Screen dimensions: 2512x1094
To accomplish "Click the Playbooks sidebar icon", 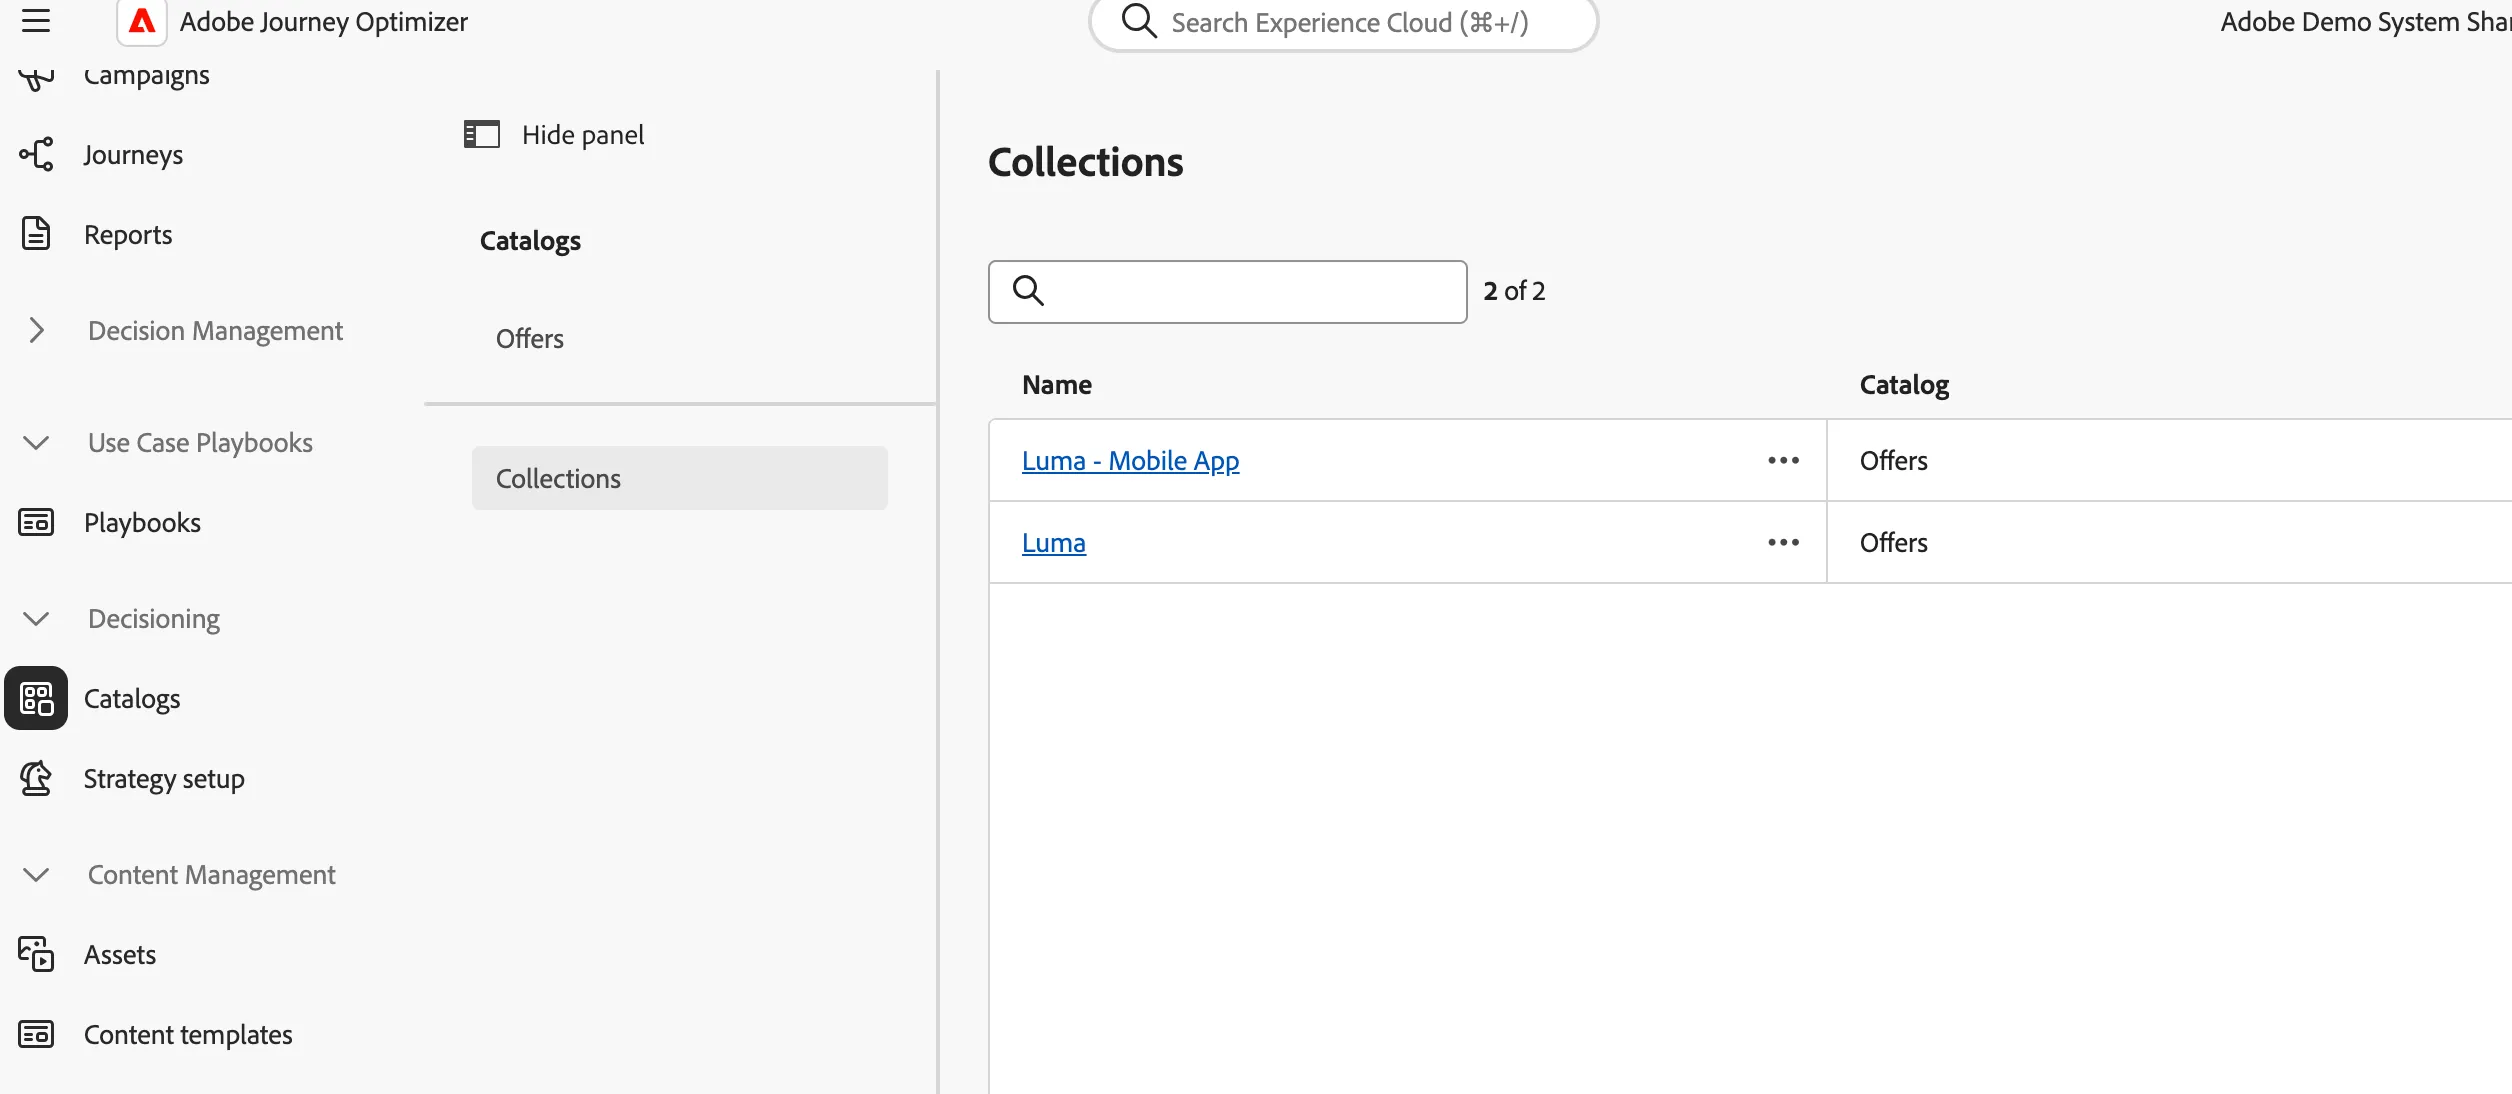I will pyautogui.click(x=36, y=522).
